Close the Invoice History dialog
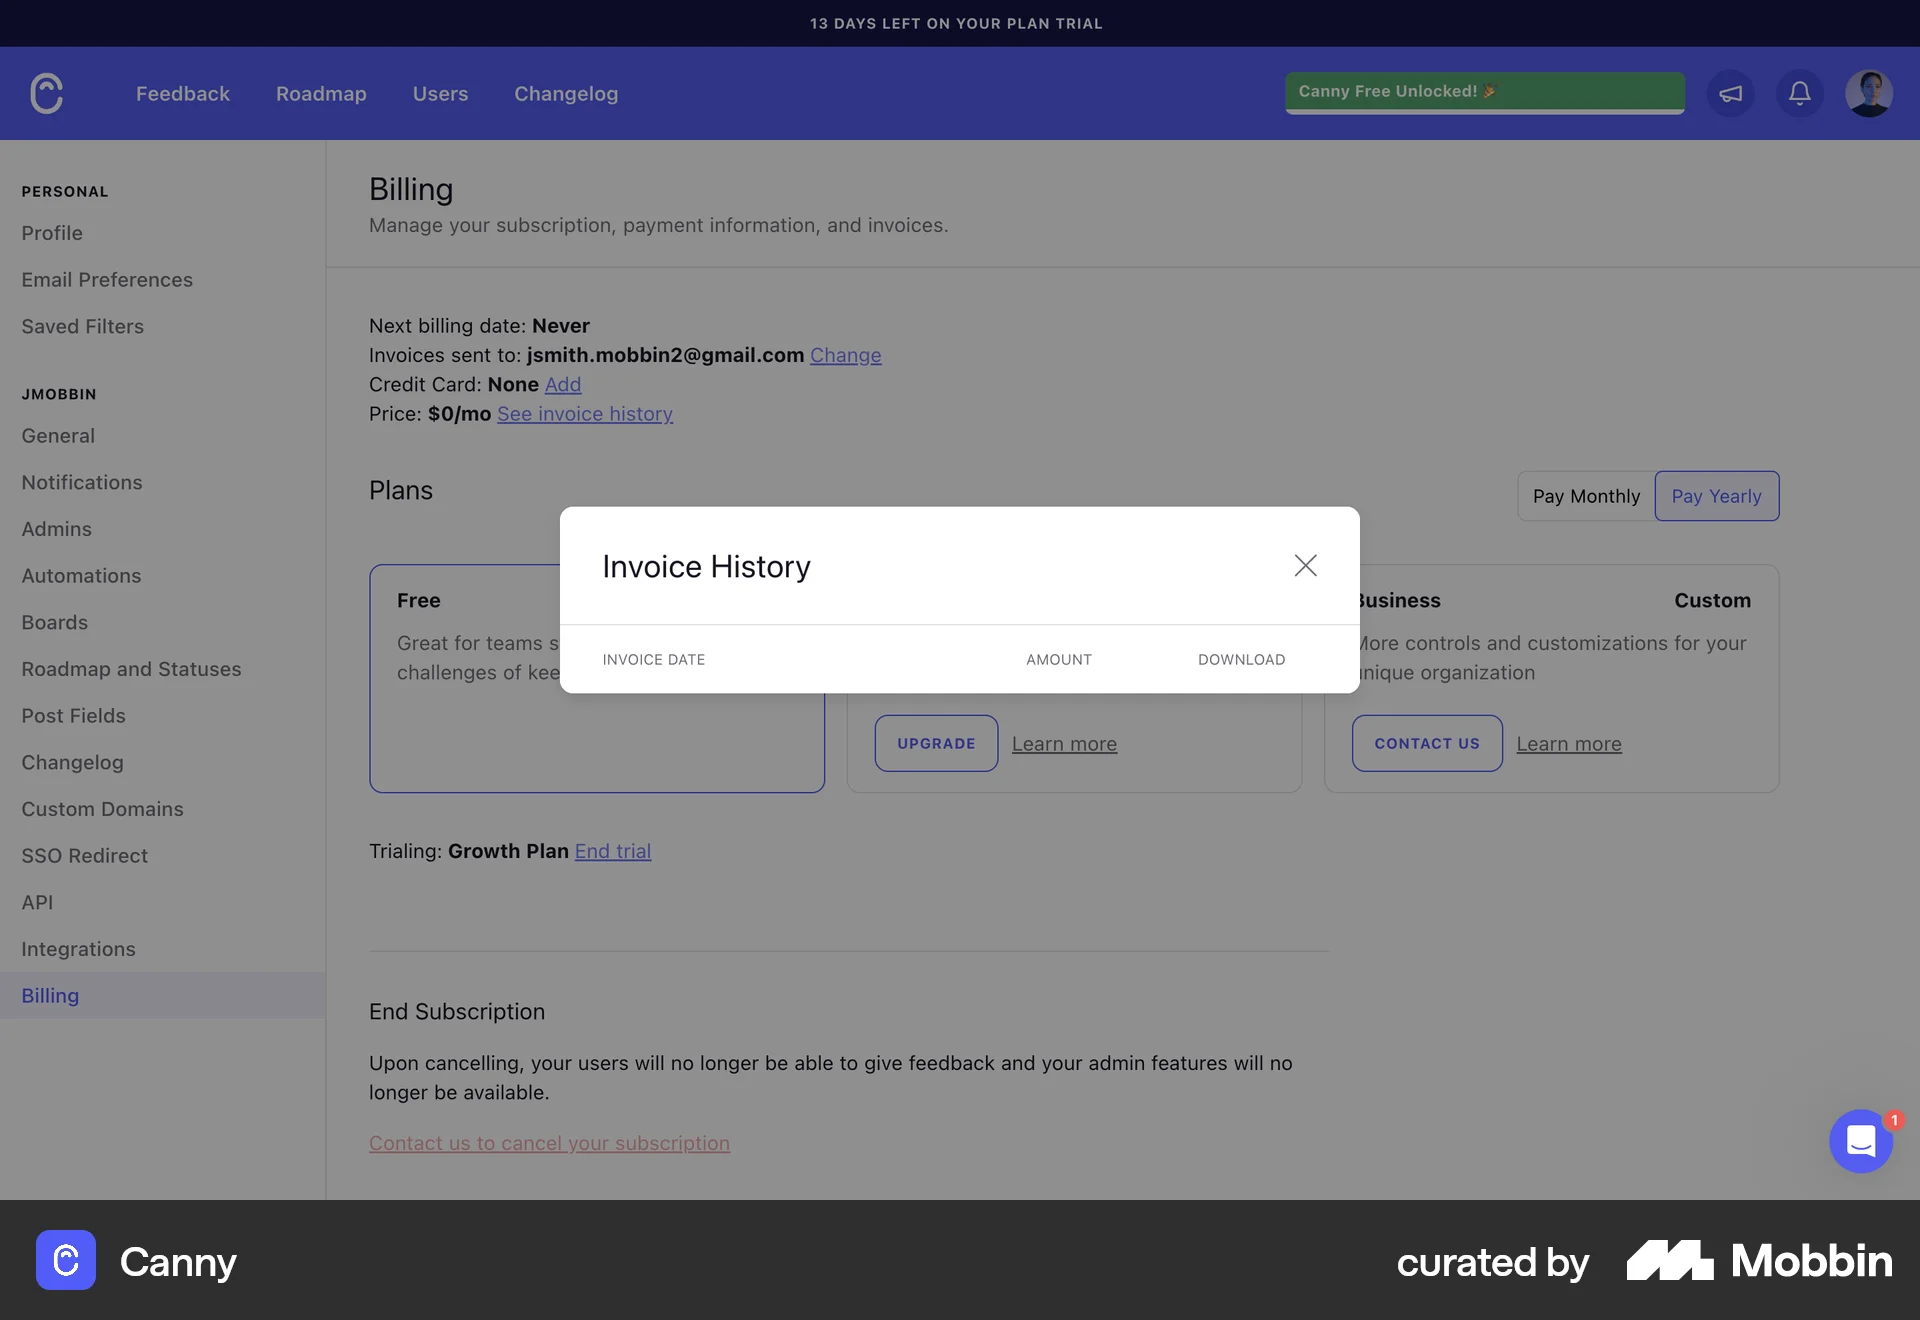1920x1320 pixels. [1305, 565]
